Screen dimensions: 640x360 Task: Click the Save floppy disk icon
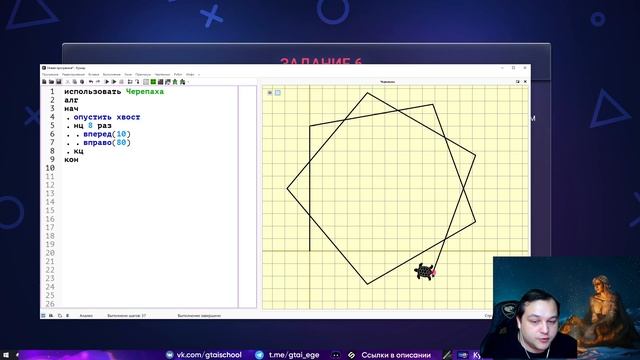click(59, 82)
